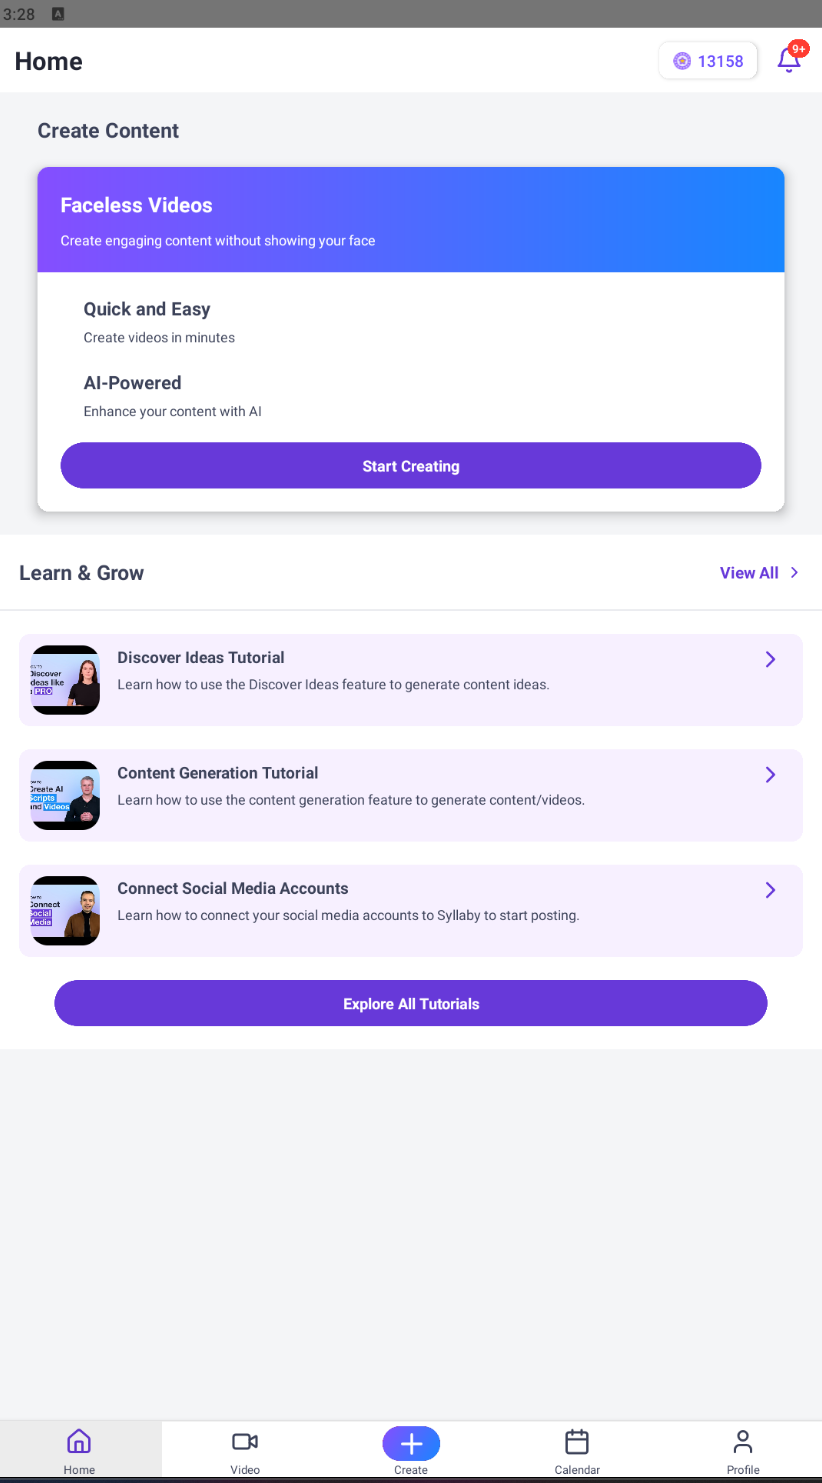This screenshot has width=822, height=1483.
Task: Open the Discover Ideas tutorial thumbnail
Action: (x=64, y=679)
